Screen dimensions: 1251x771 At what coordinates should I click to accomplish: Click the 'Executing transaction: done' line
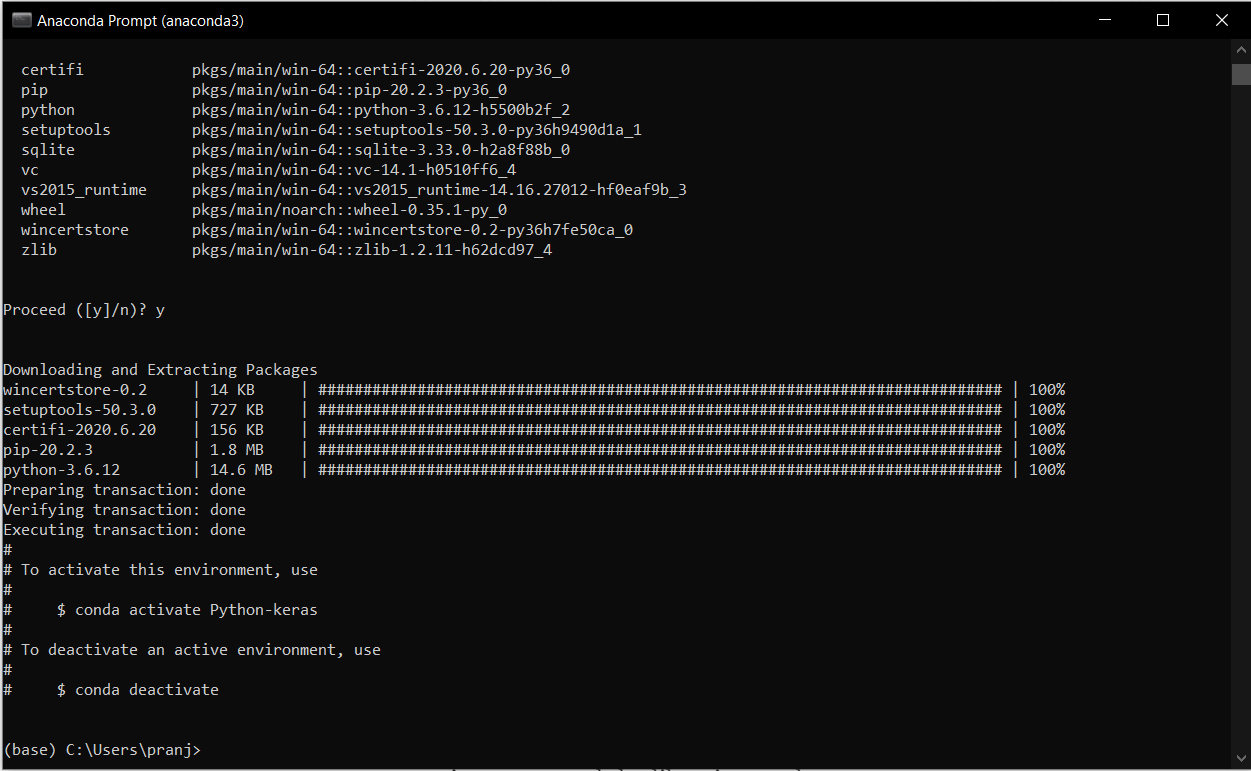pyautogui.click(x=124, y=530)
